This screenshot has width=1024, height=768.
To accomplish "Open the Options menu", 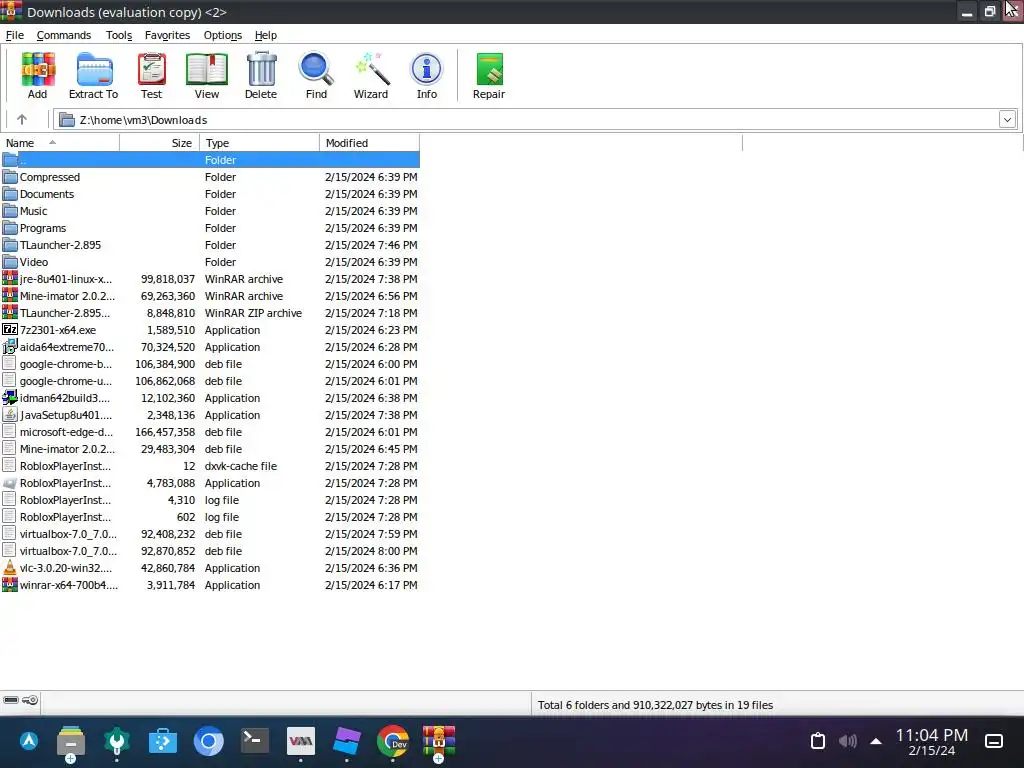I will tap(223, 35).
